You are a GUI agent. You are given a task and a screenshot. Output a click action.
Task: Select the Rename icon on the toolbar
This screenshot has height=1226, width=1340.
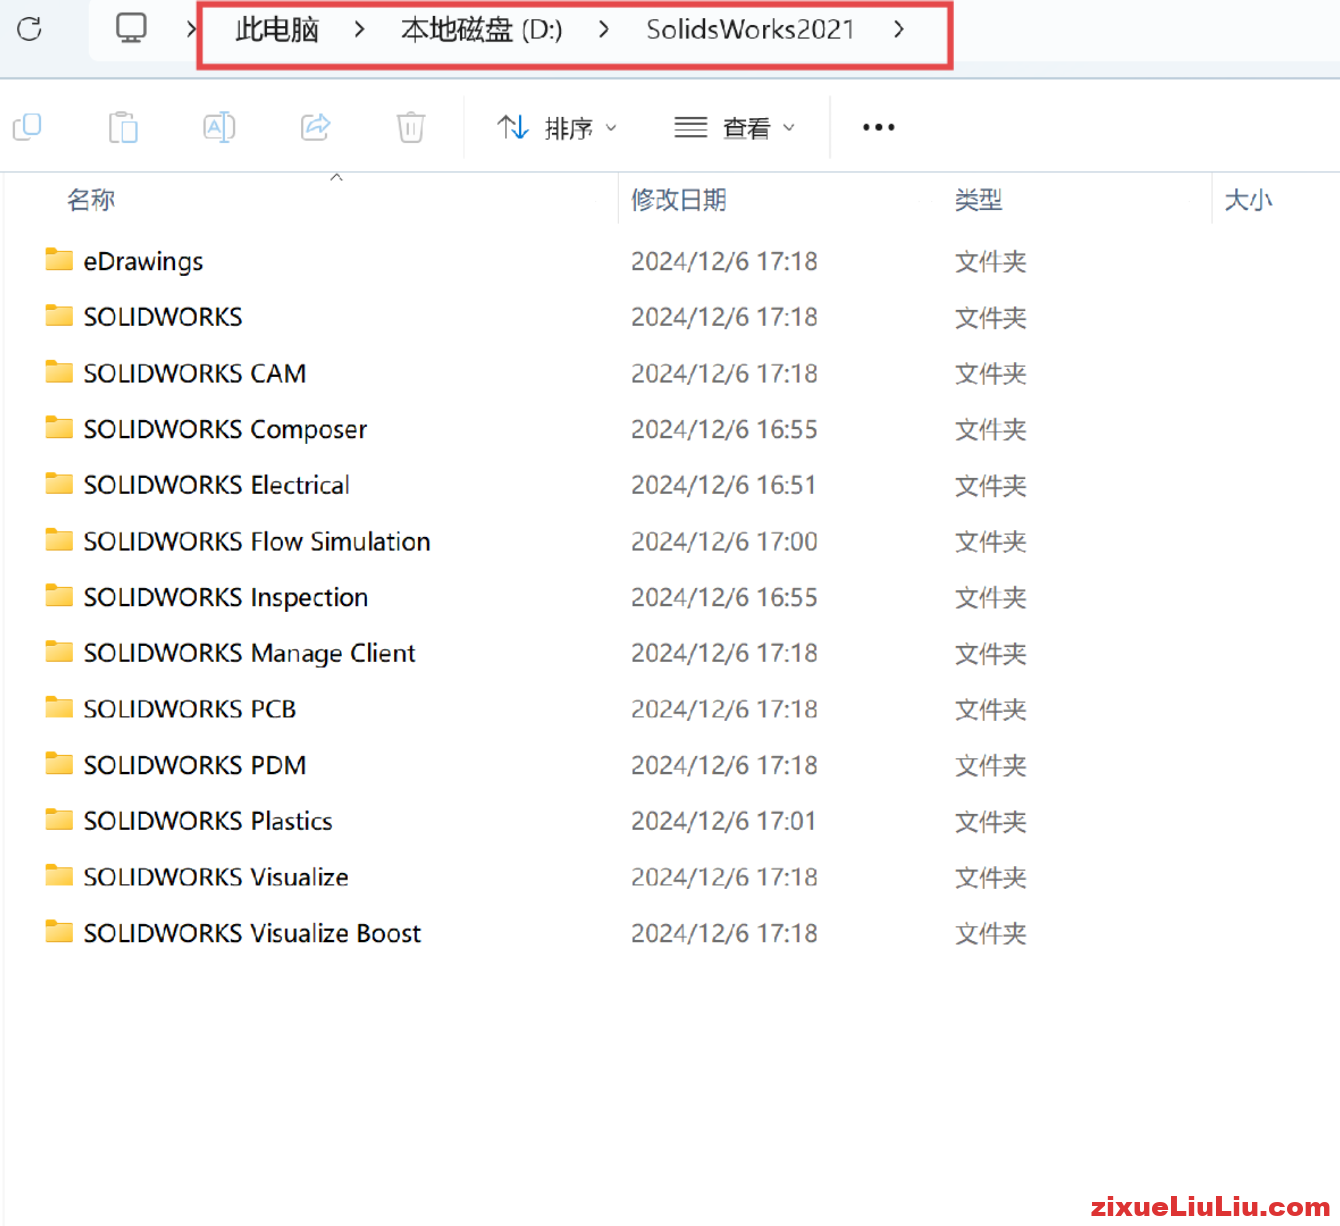coord(219,127)
